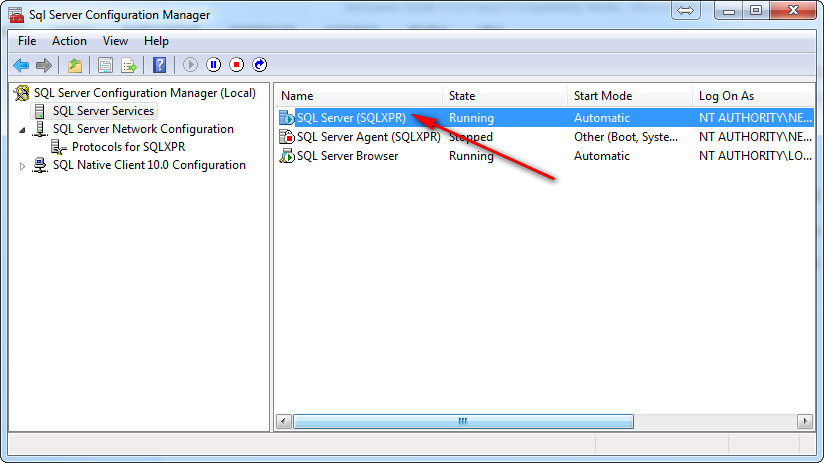Viewport: 824px width, 463px height.
Task: Open the Action menu
Action: pyautogui.click(x=69, y=41)
